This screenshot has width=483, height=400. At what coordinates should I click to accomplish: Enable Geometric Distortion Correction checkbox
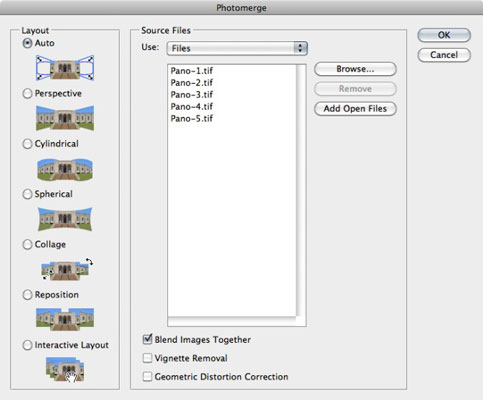pos(147,377)
